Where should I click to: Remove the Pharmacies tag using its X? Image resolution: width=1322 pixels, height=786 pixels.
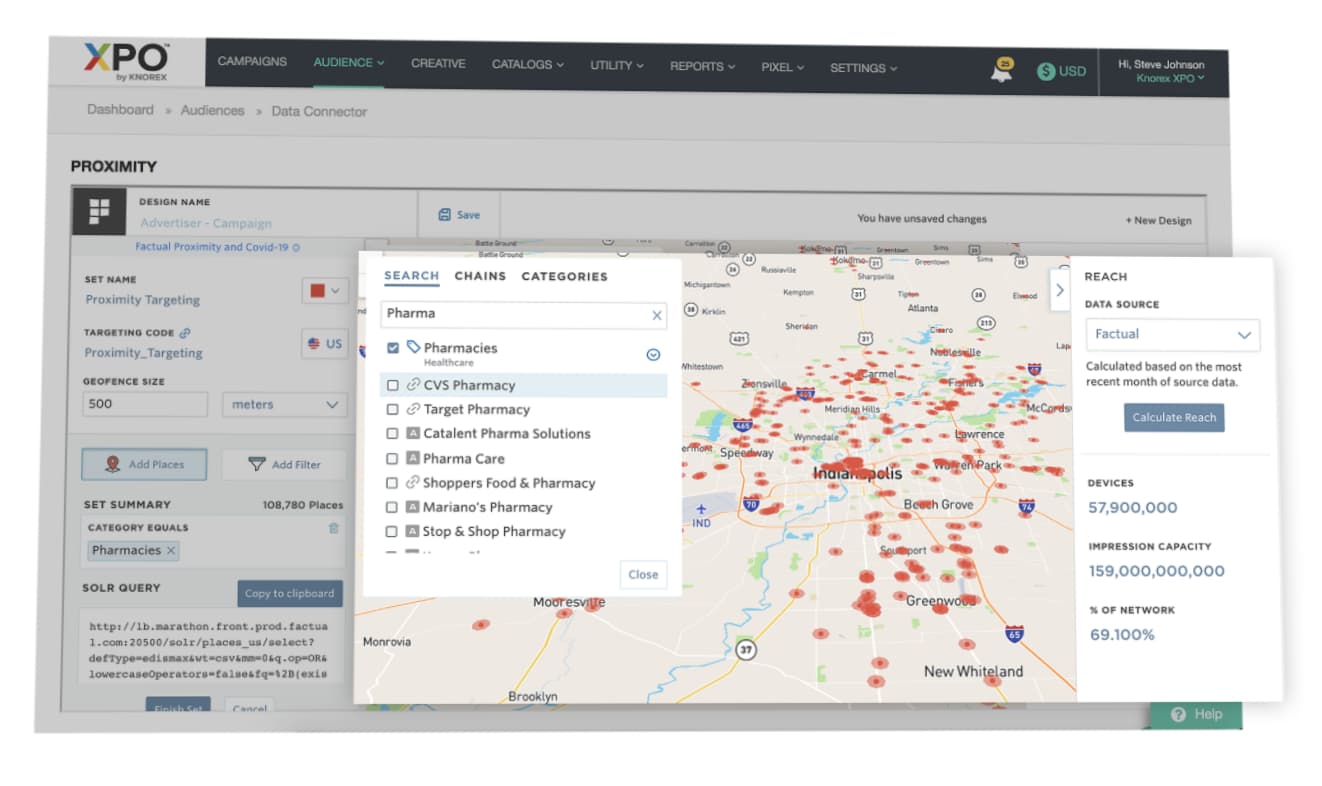(x=171, y=551)
